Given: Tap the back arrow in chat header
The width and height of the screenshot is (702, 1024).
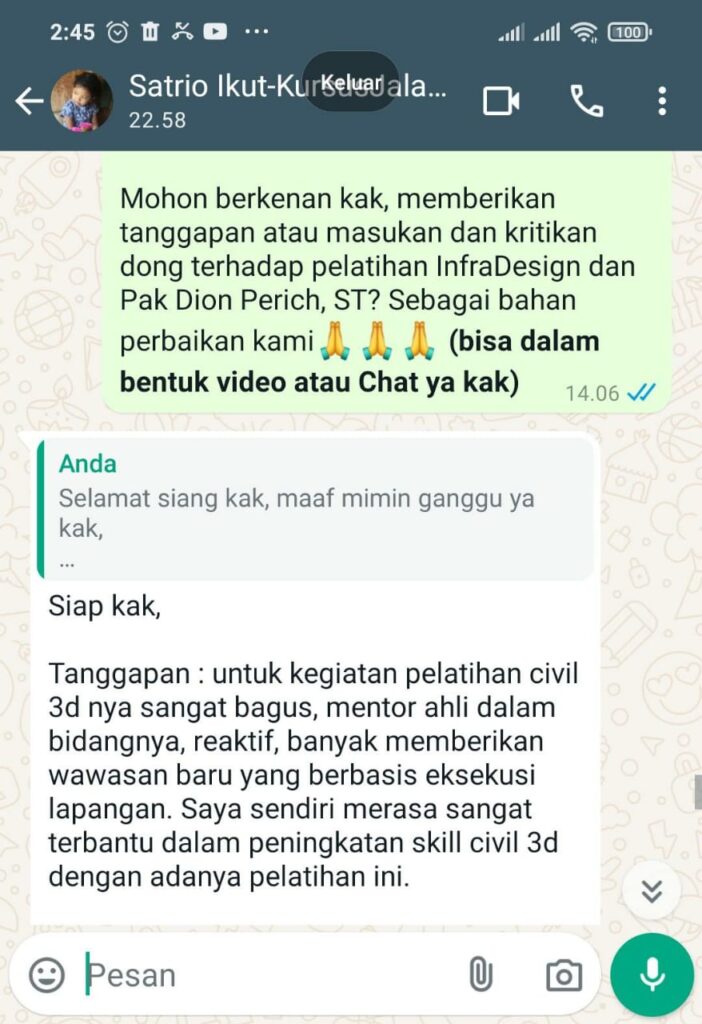Looking at the screenshot, I should (29, 101).
